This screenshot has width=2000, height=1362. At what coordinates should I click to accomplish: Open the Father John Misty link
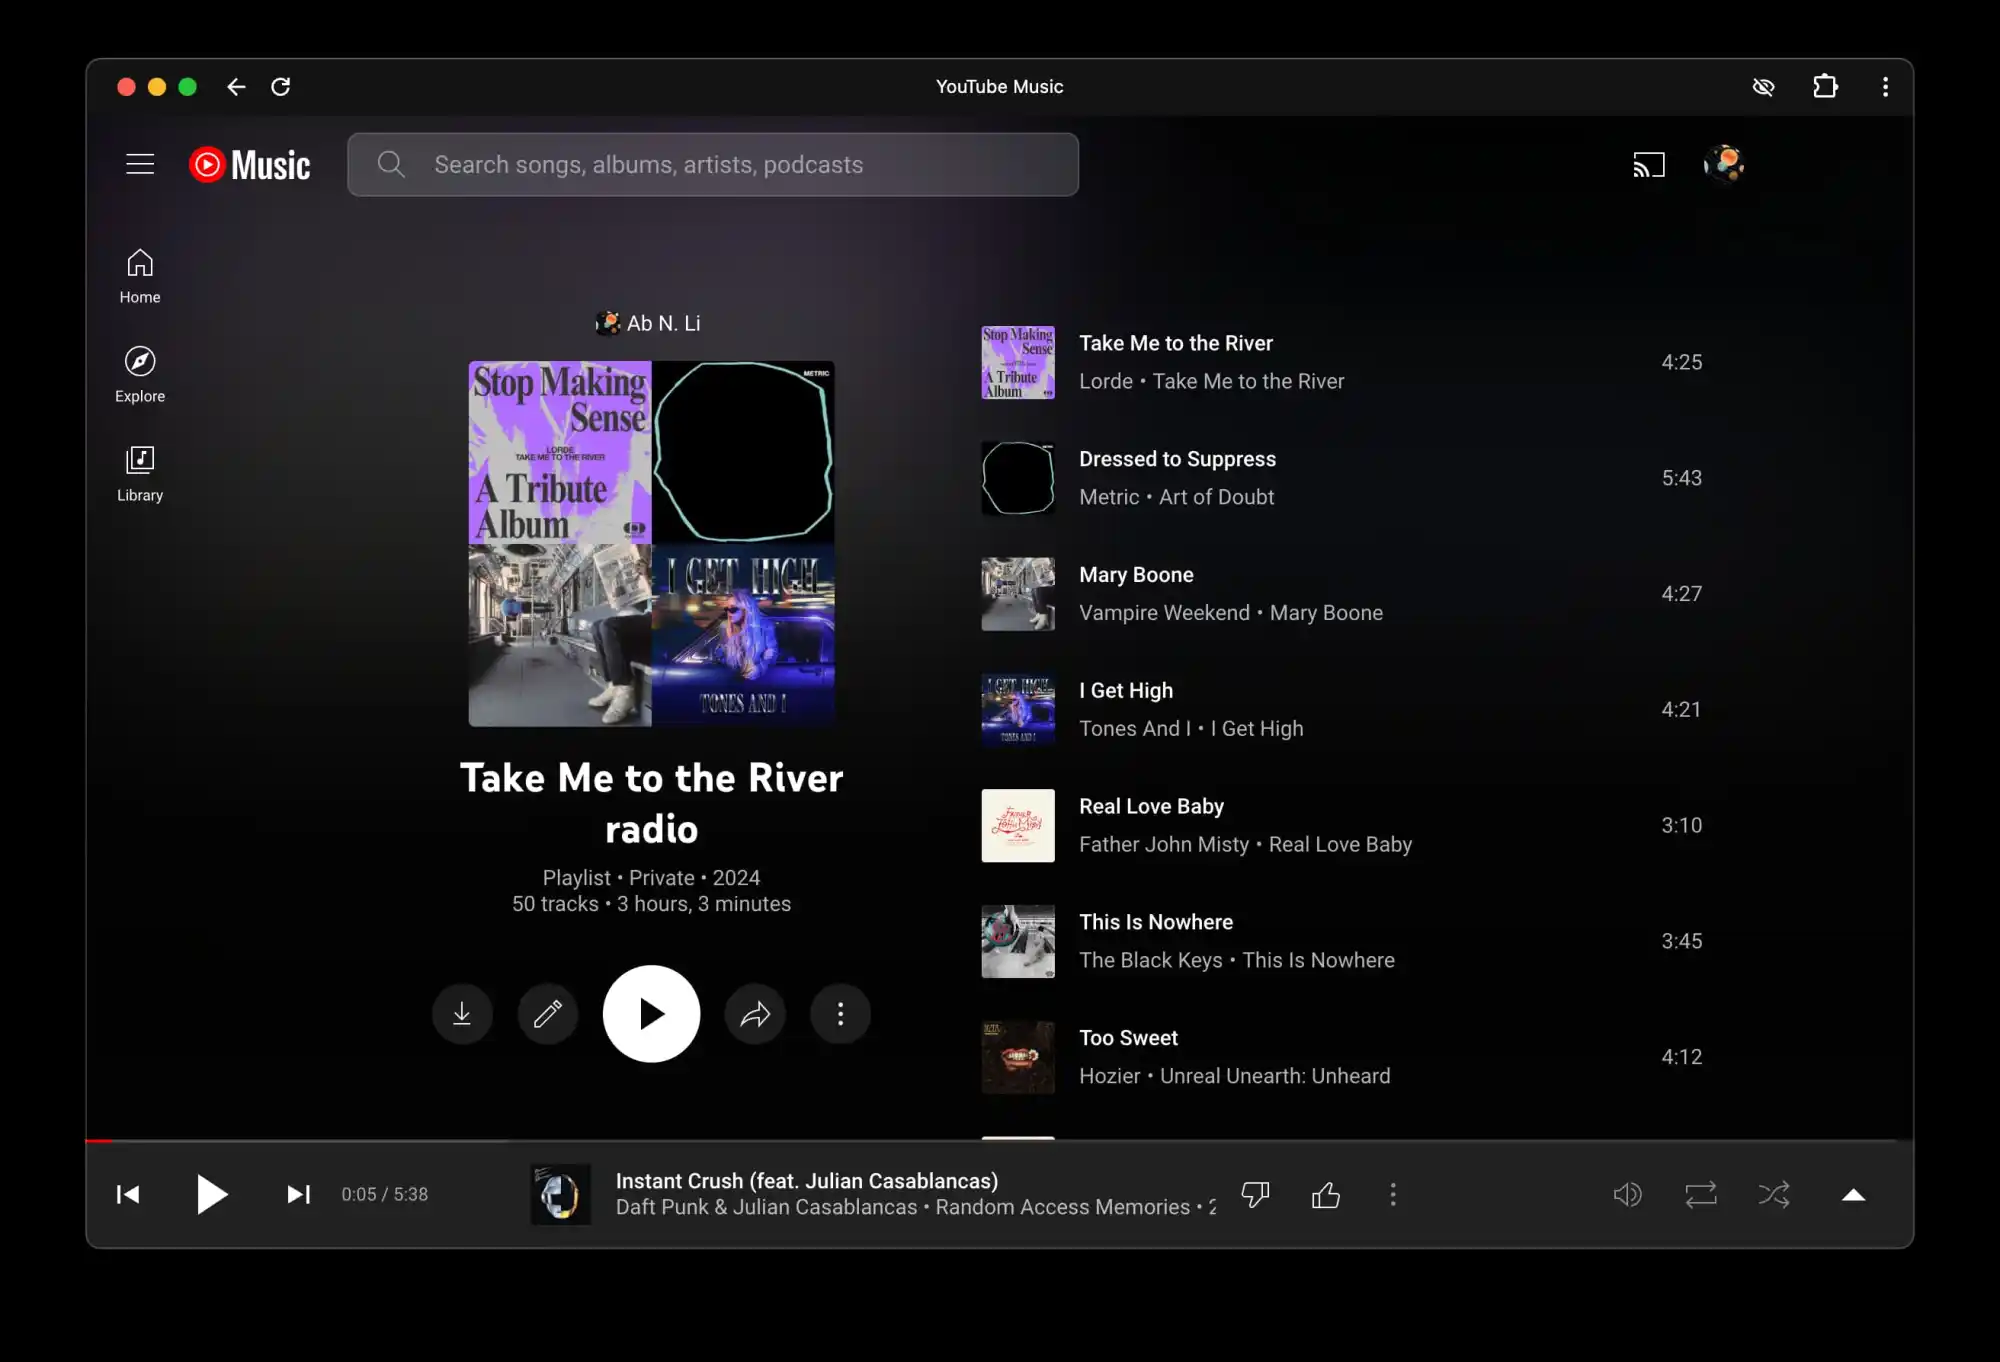click(1164, 845)
